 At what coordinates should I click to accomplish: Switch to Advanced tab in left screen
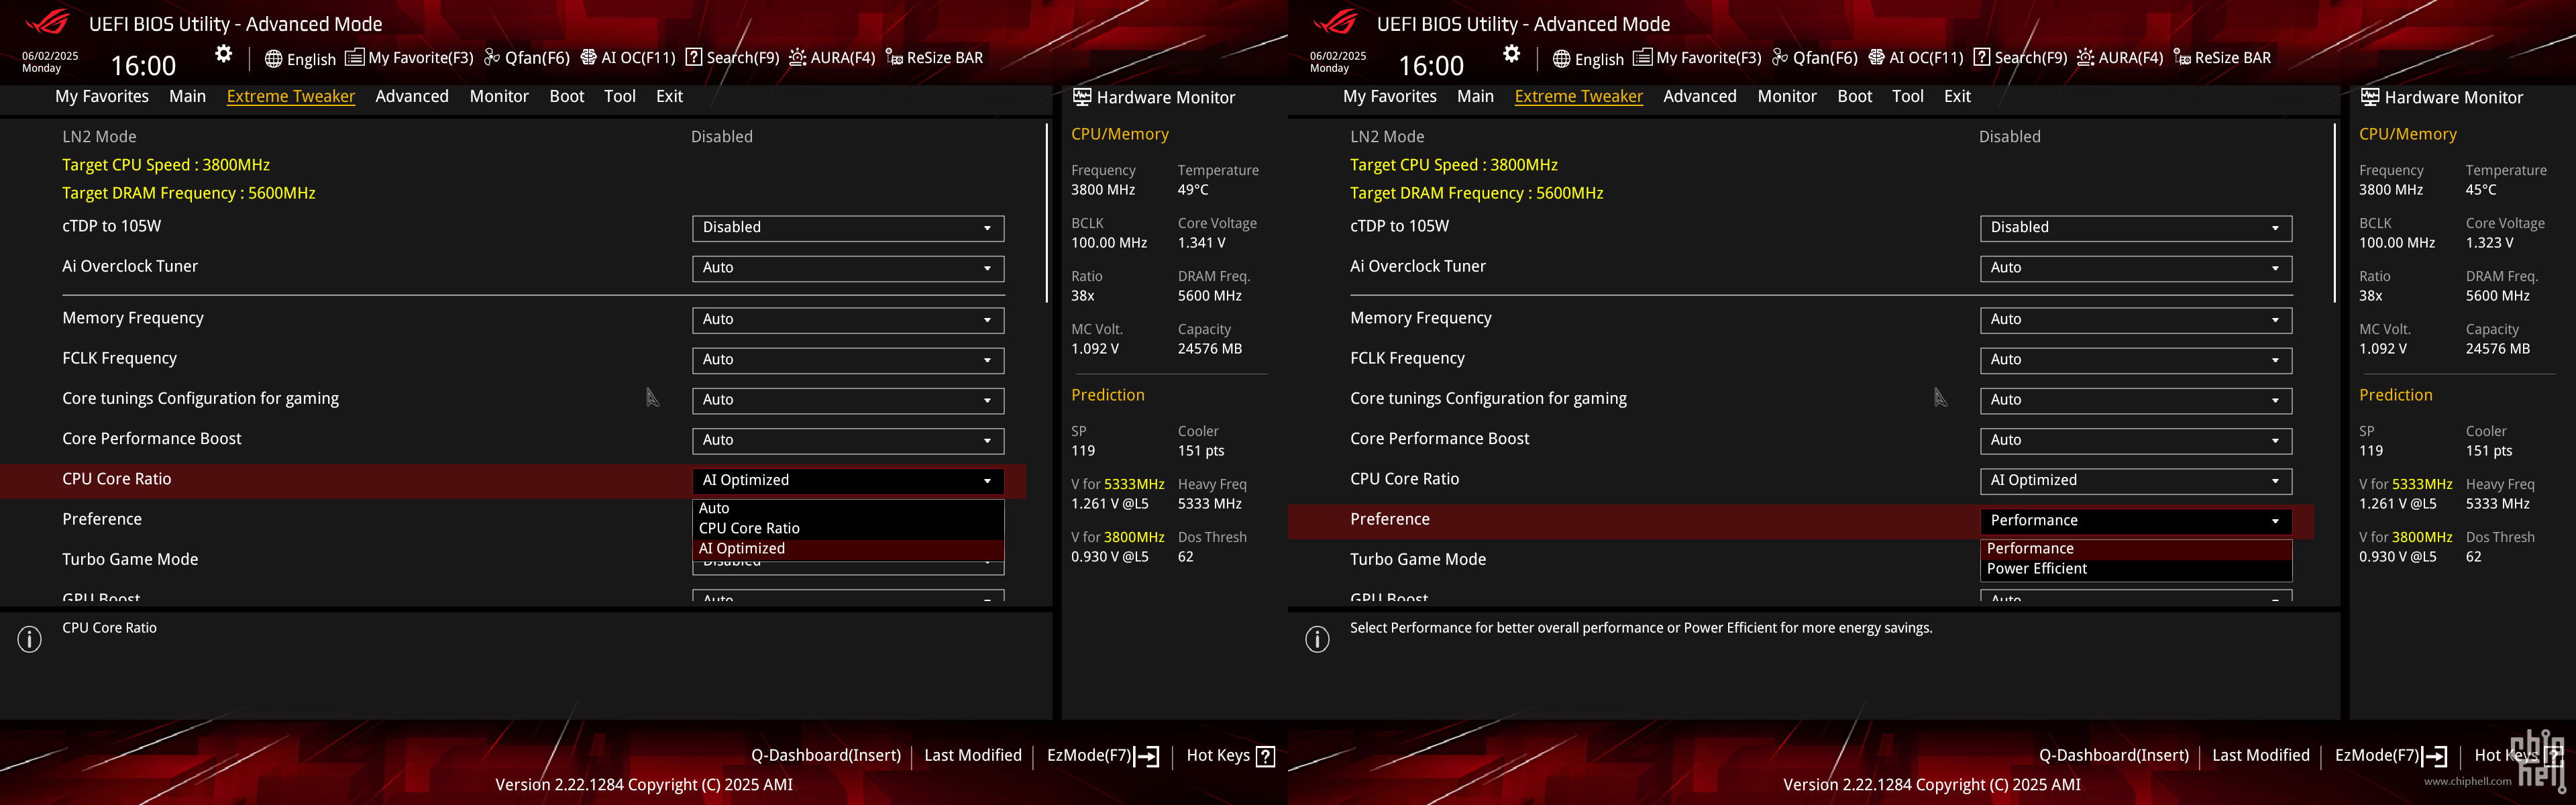[412, 96]
